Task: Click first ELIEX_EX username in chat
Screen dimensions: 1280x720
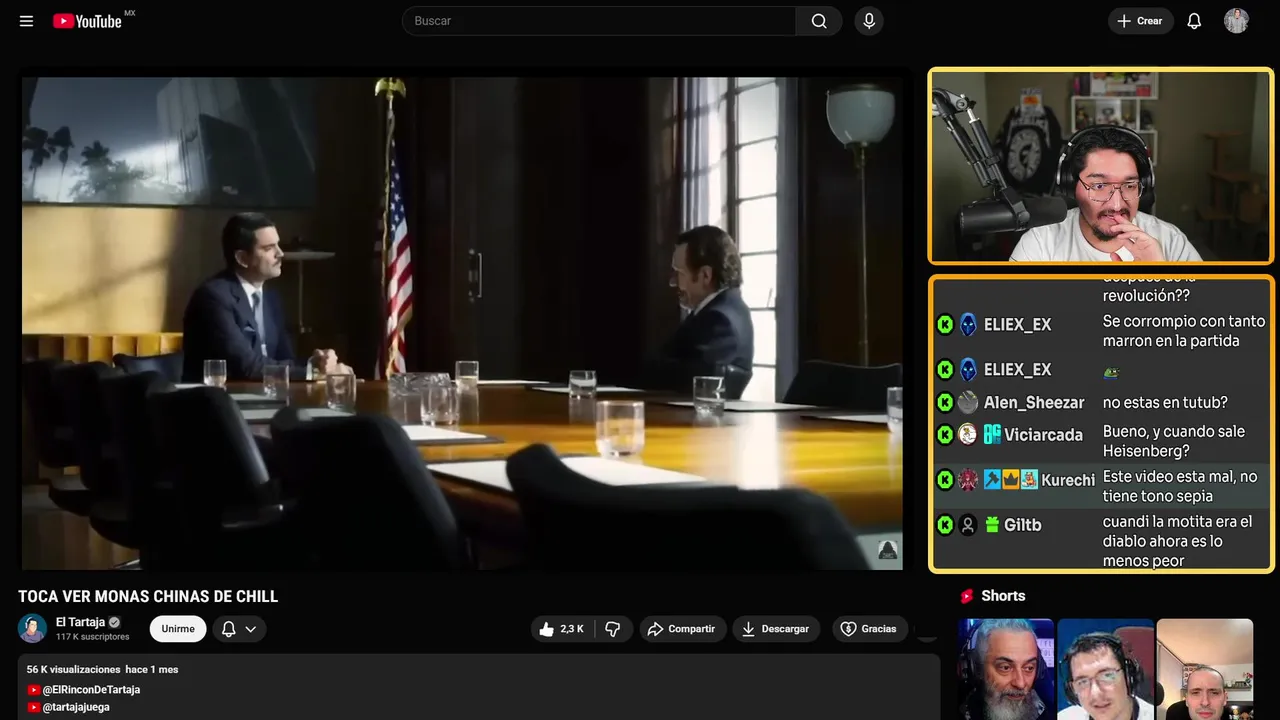Action: tap(1017, 325)
